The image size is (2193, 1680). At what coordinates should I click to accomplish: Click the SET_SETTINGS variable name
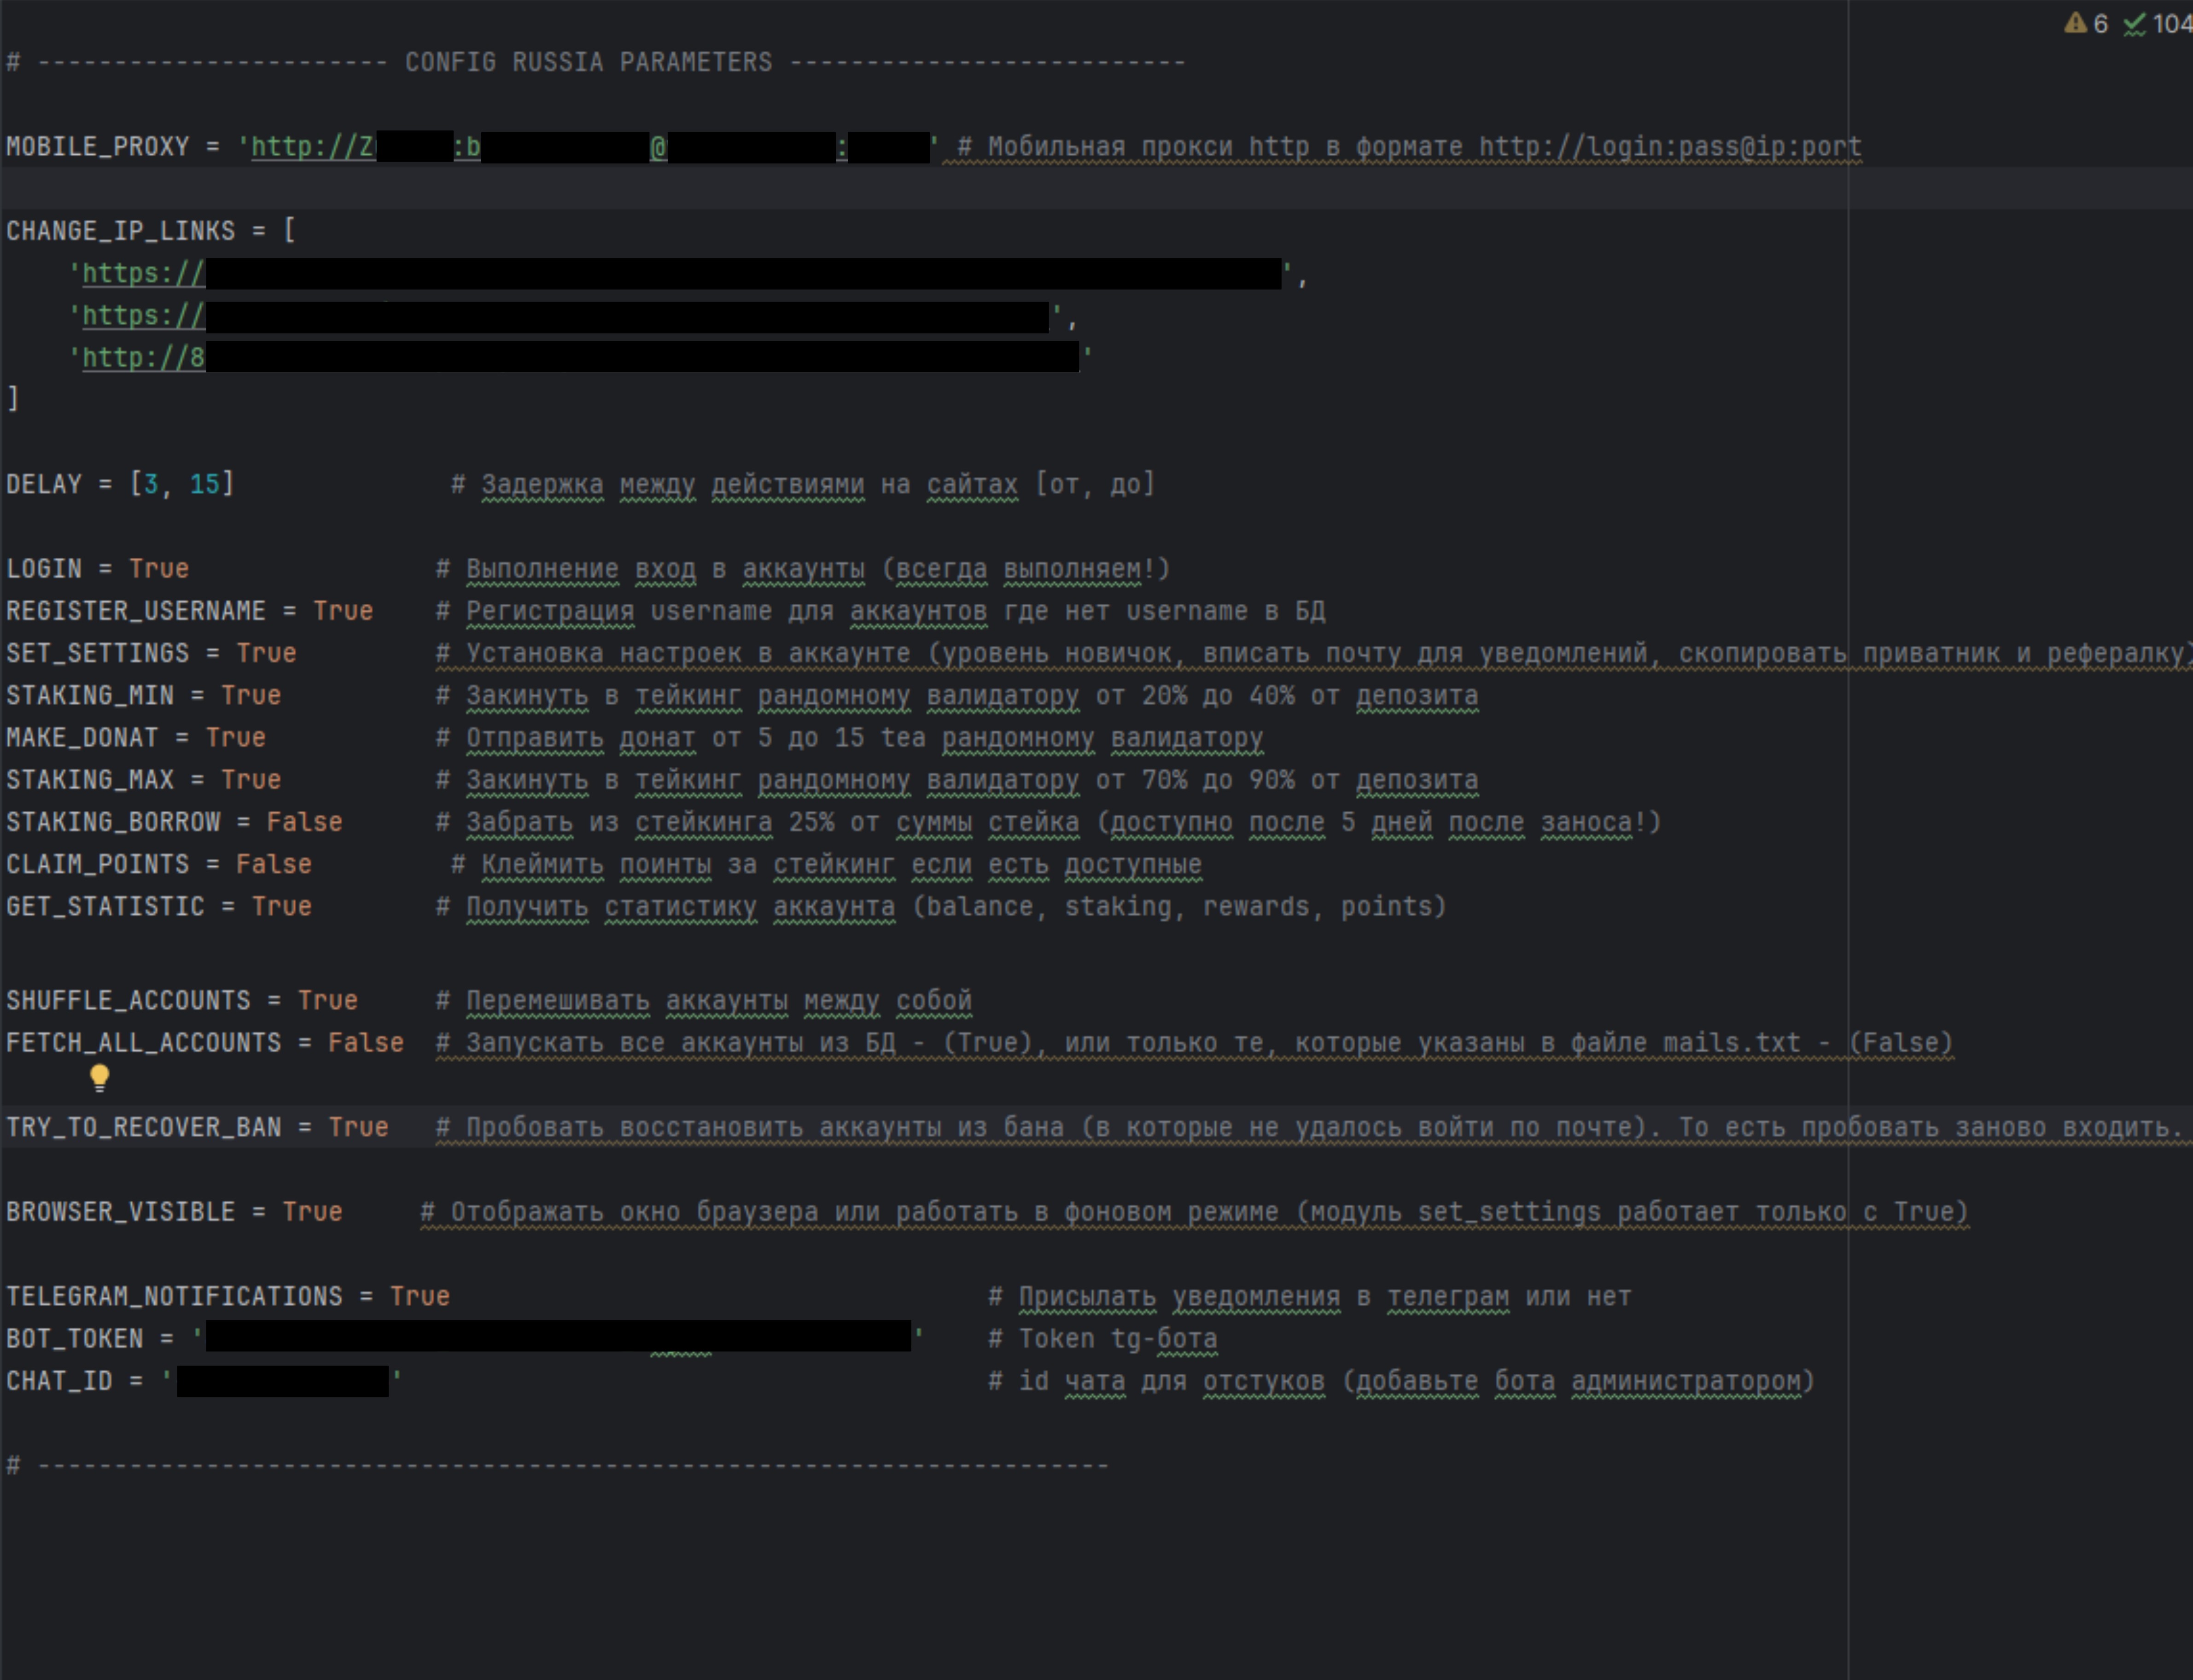coord(98,653)
